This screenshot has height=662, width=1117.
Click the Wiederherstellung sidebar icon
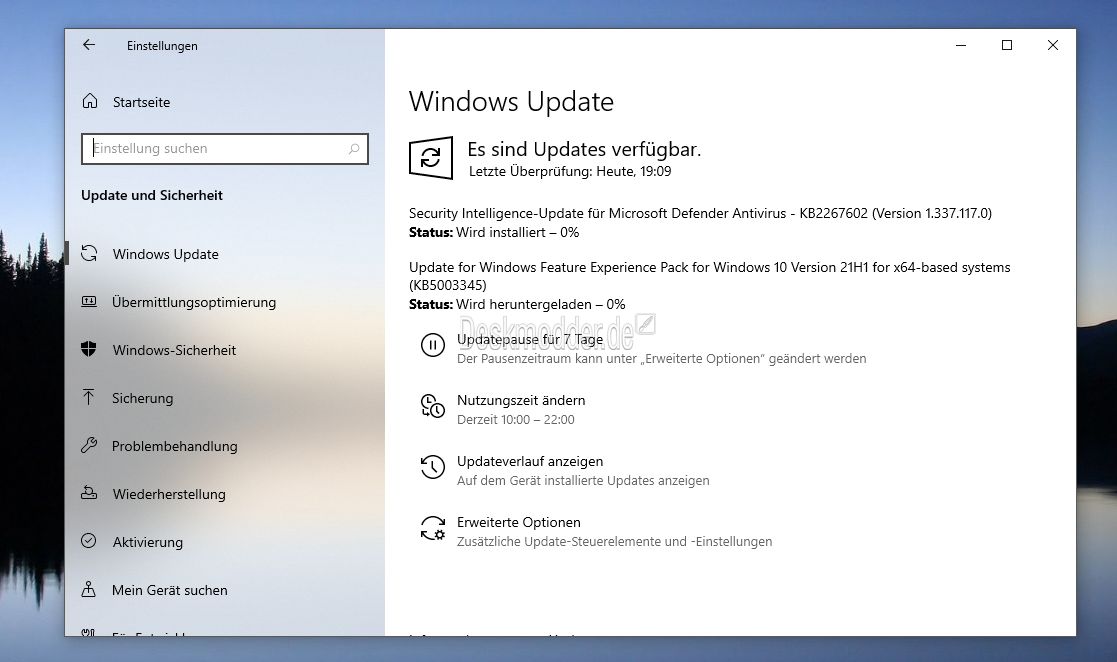89,493
